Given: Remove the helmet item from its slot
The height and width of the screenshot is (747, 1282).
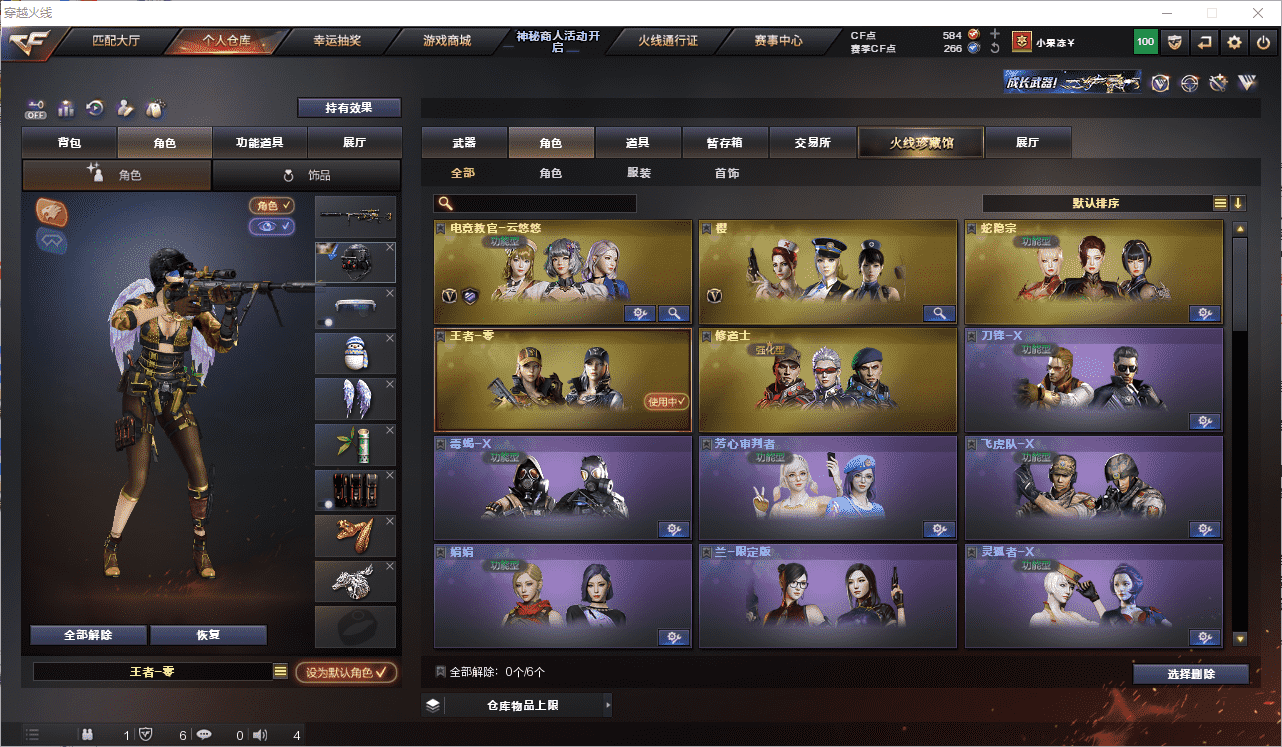Looking at the screenshot, I should pos(390,247).
